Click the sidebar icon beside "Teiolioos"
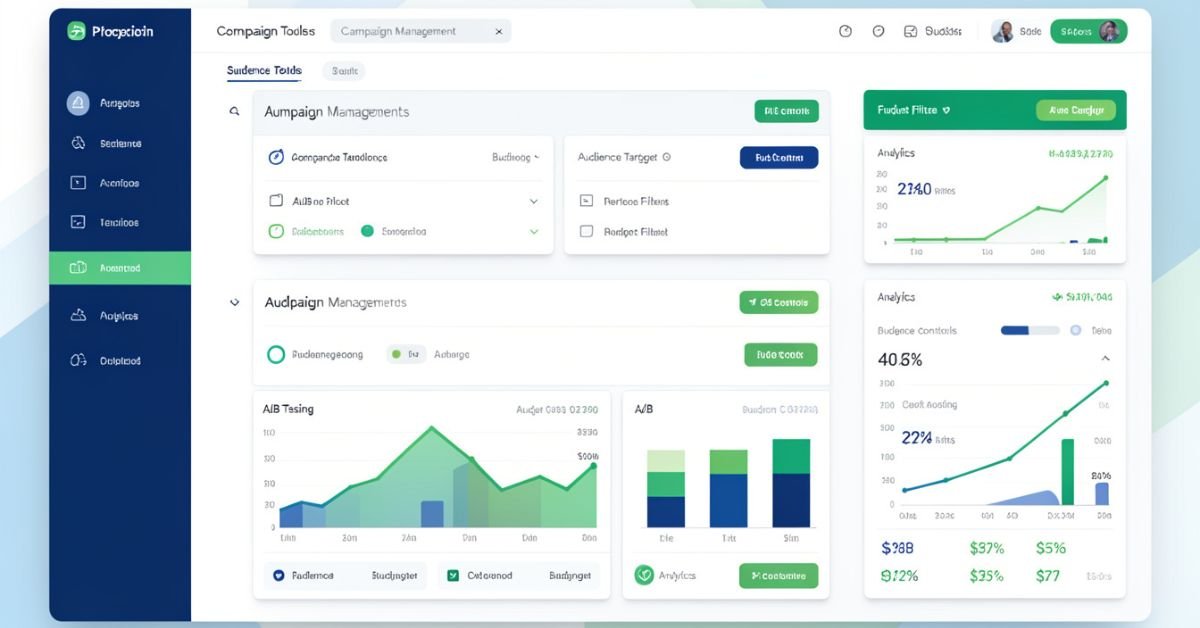The image size is (1200, 628). pyautogui.click(x=78, y=222)
